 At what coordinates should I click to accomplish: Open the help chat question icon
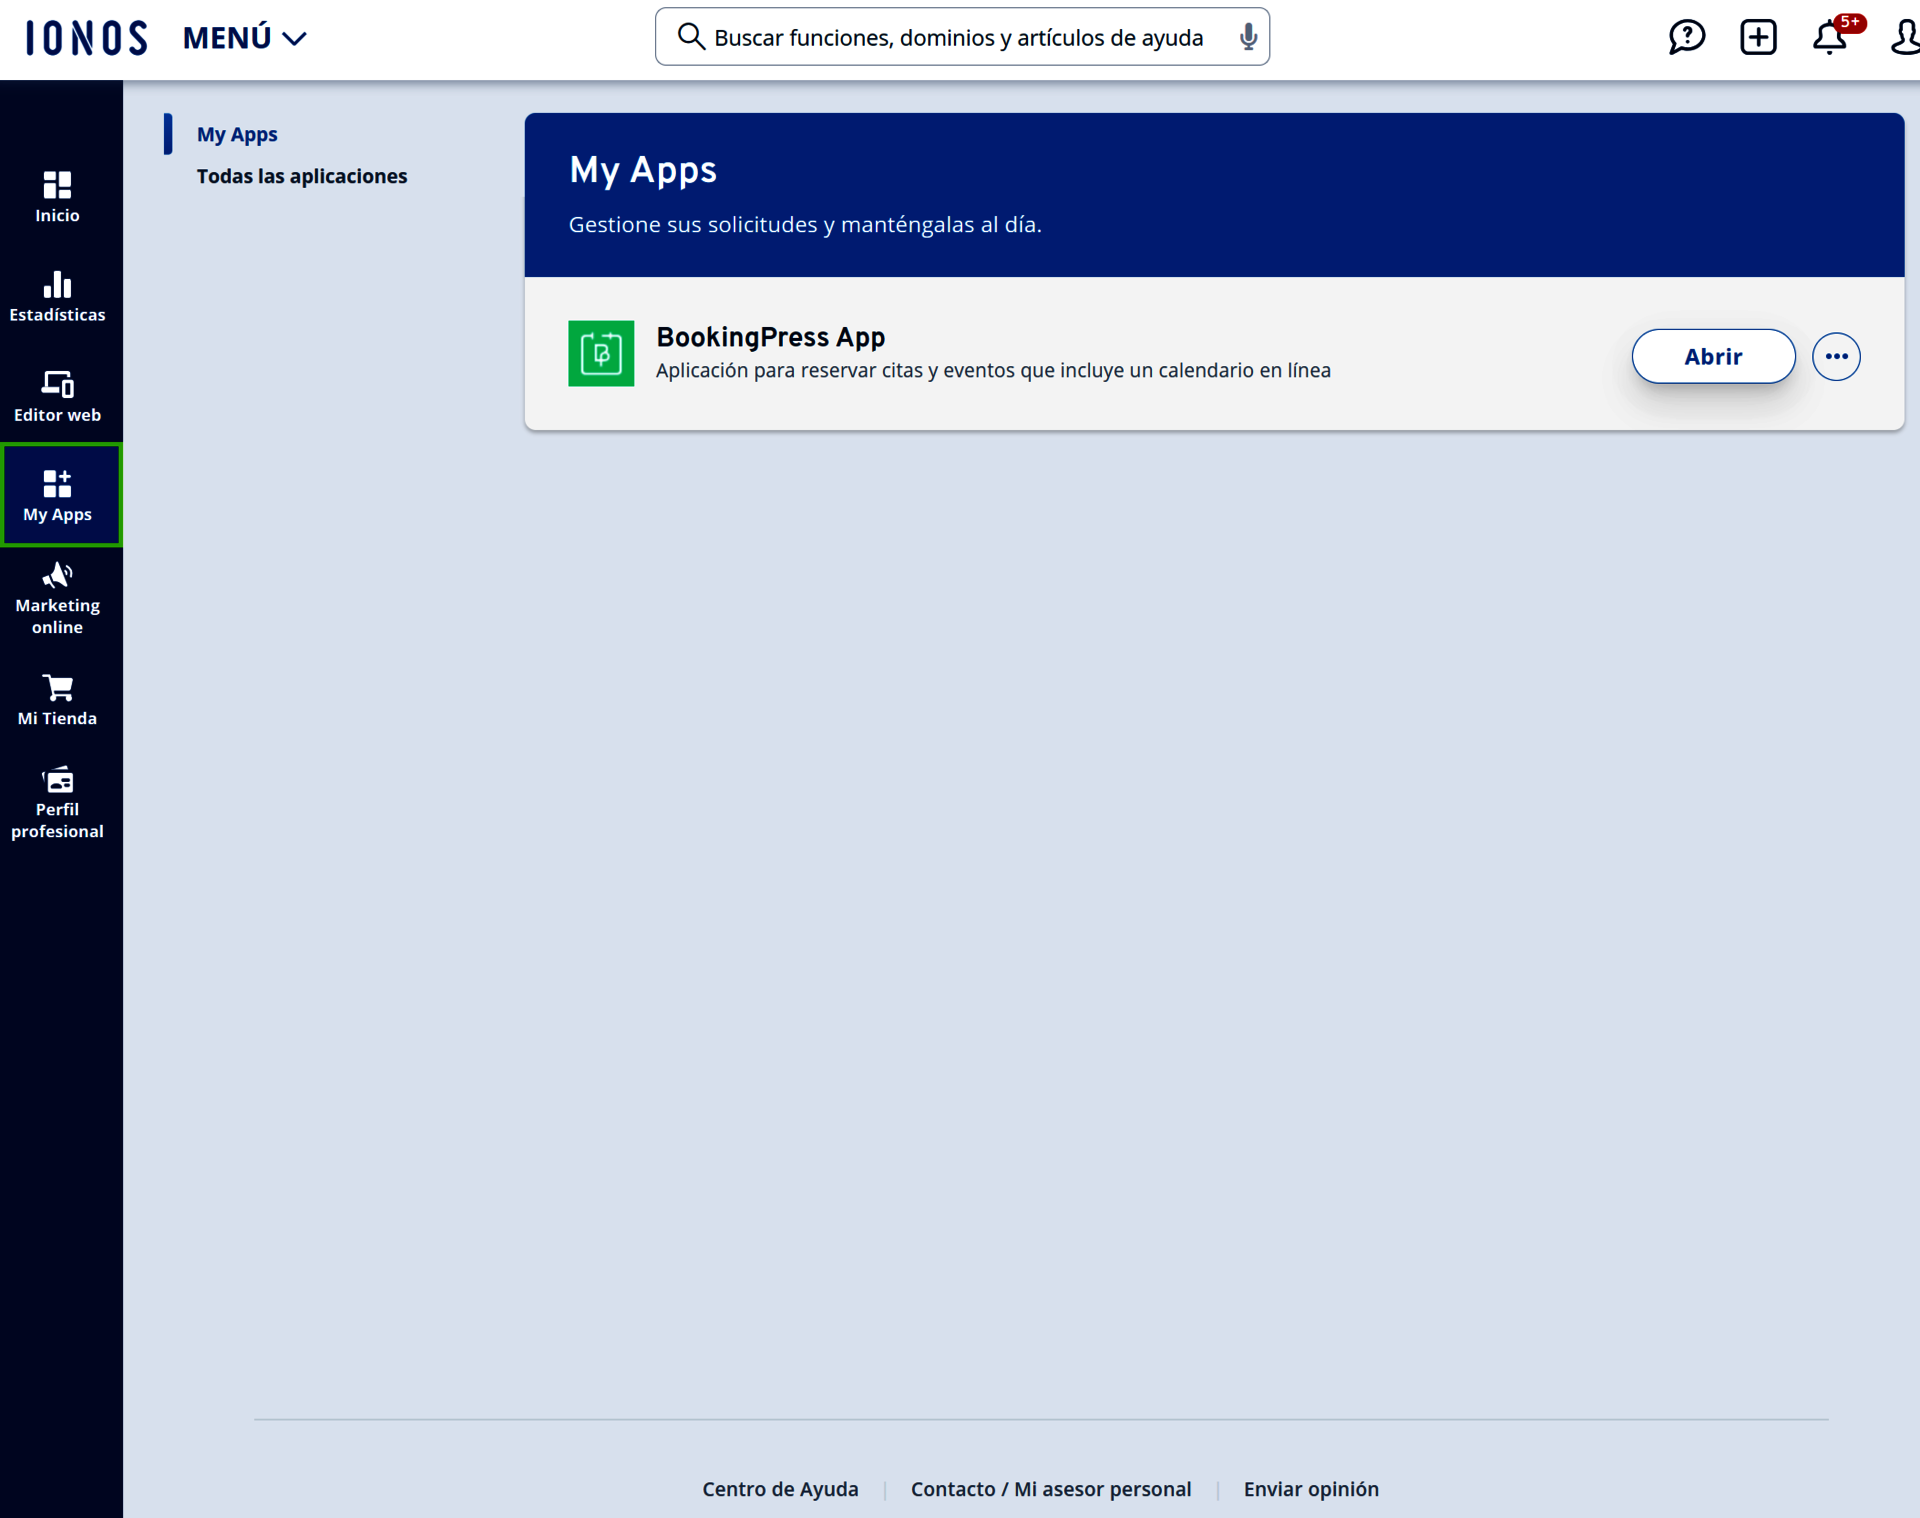(1686, 37)
